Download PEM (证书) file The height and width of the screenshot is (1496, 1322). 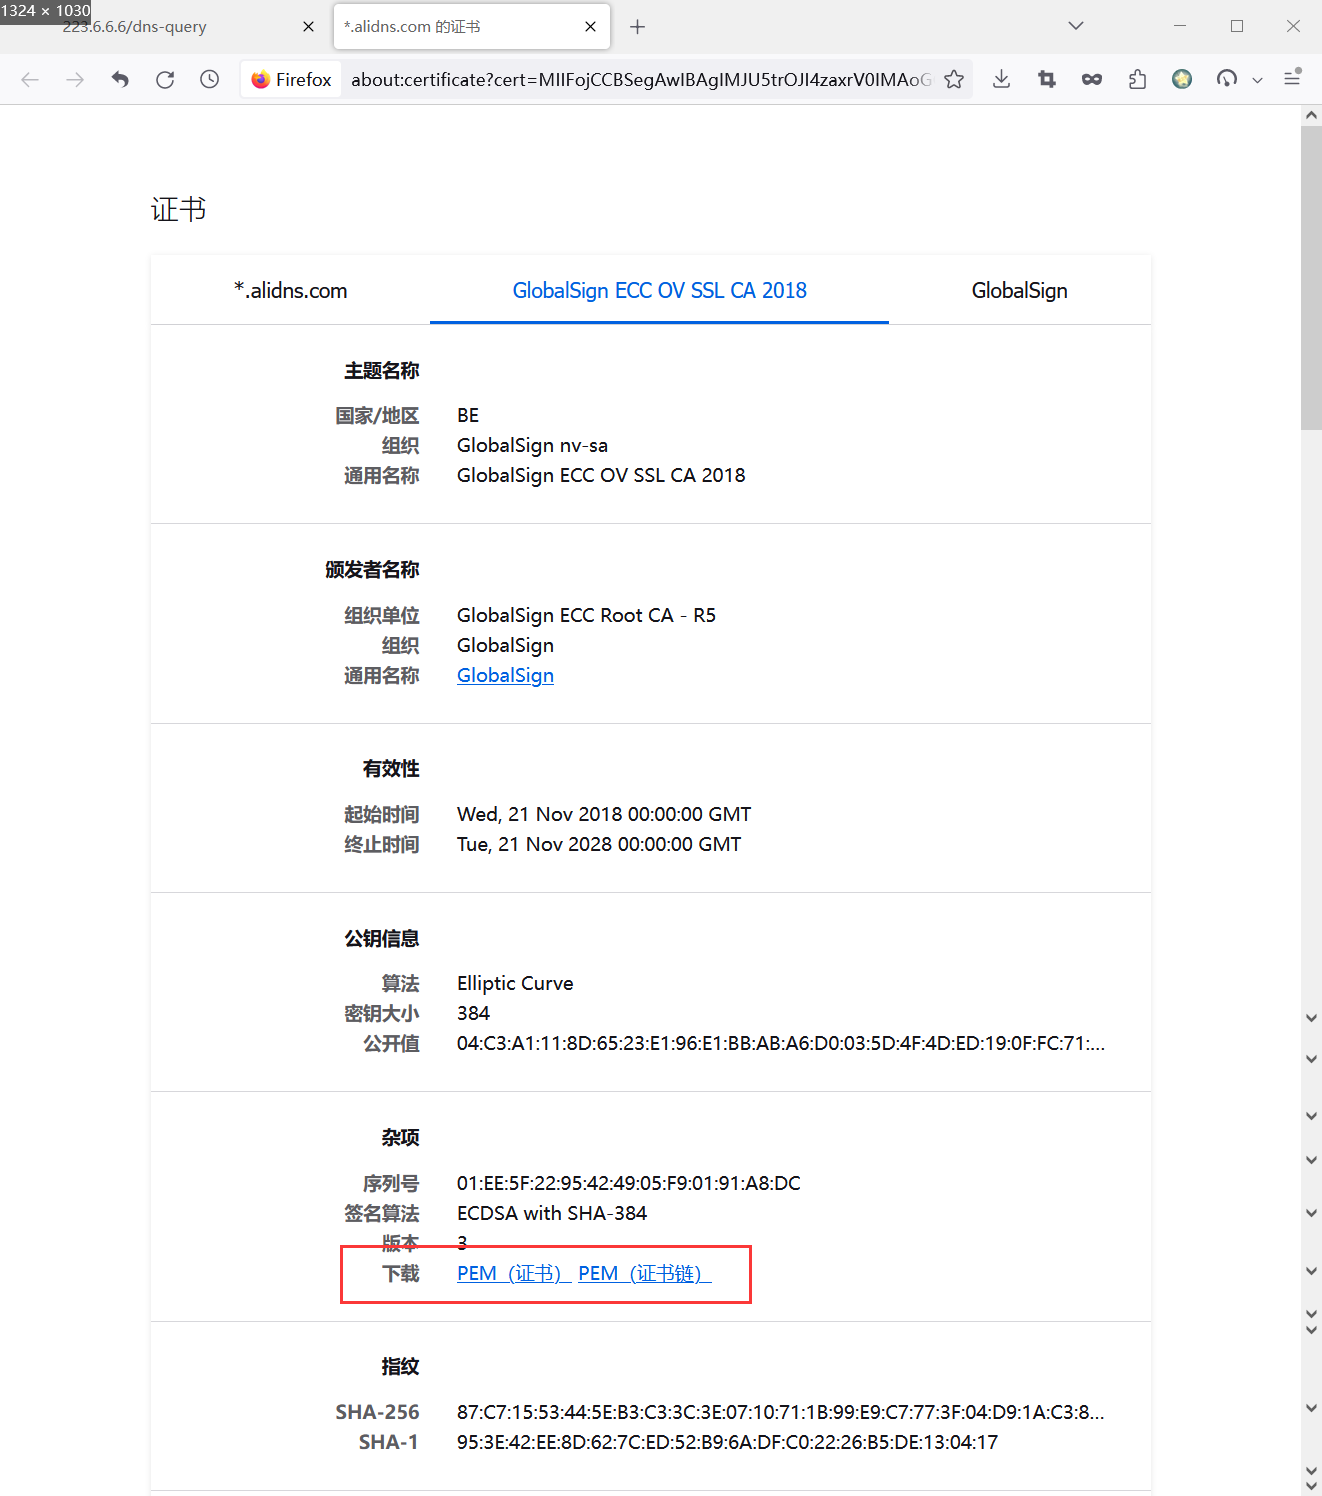click(513, 1274)
